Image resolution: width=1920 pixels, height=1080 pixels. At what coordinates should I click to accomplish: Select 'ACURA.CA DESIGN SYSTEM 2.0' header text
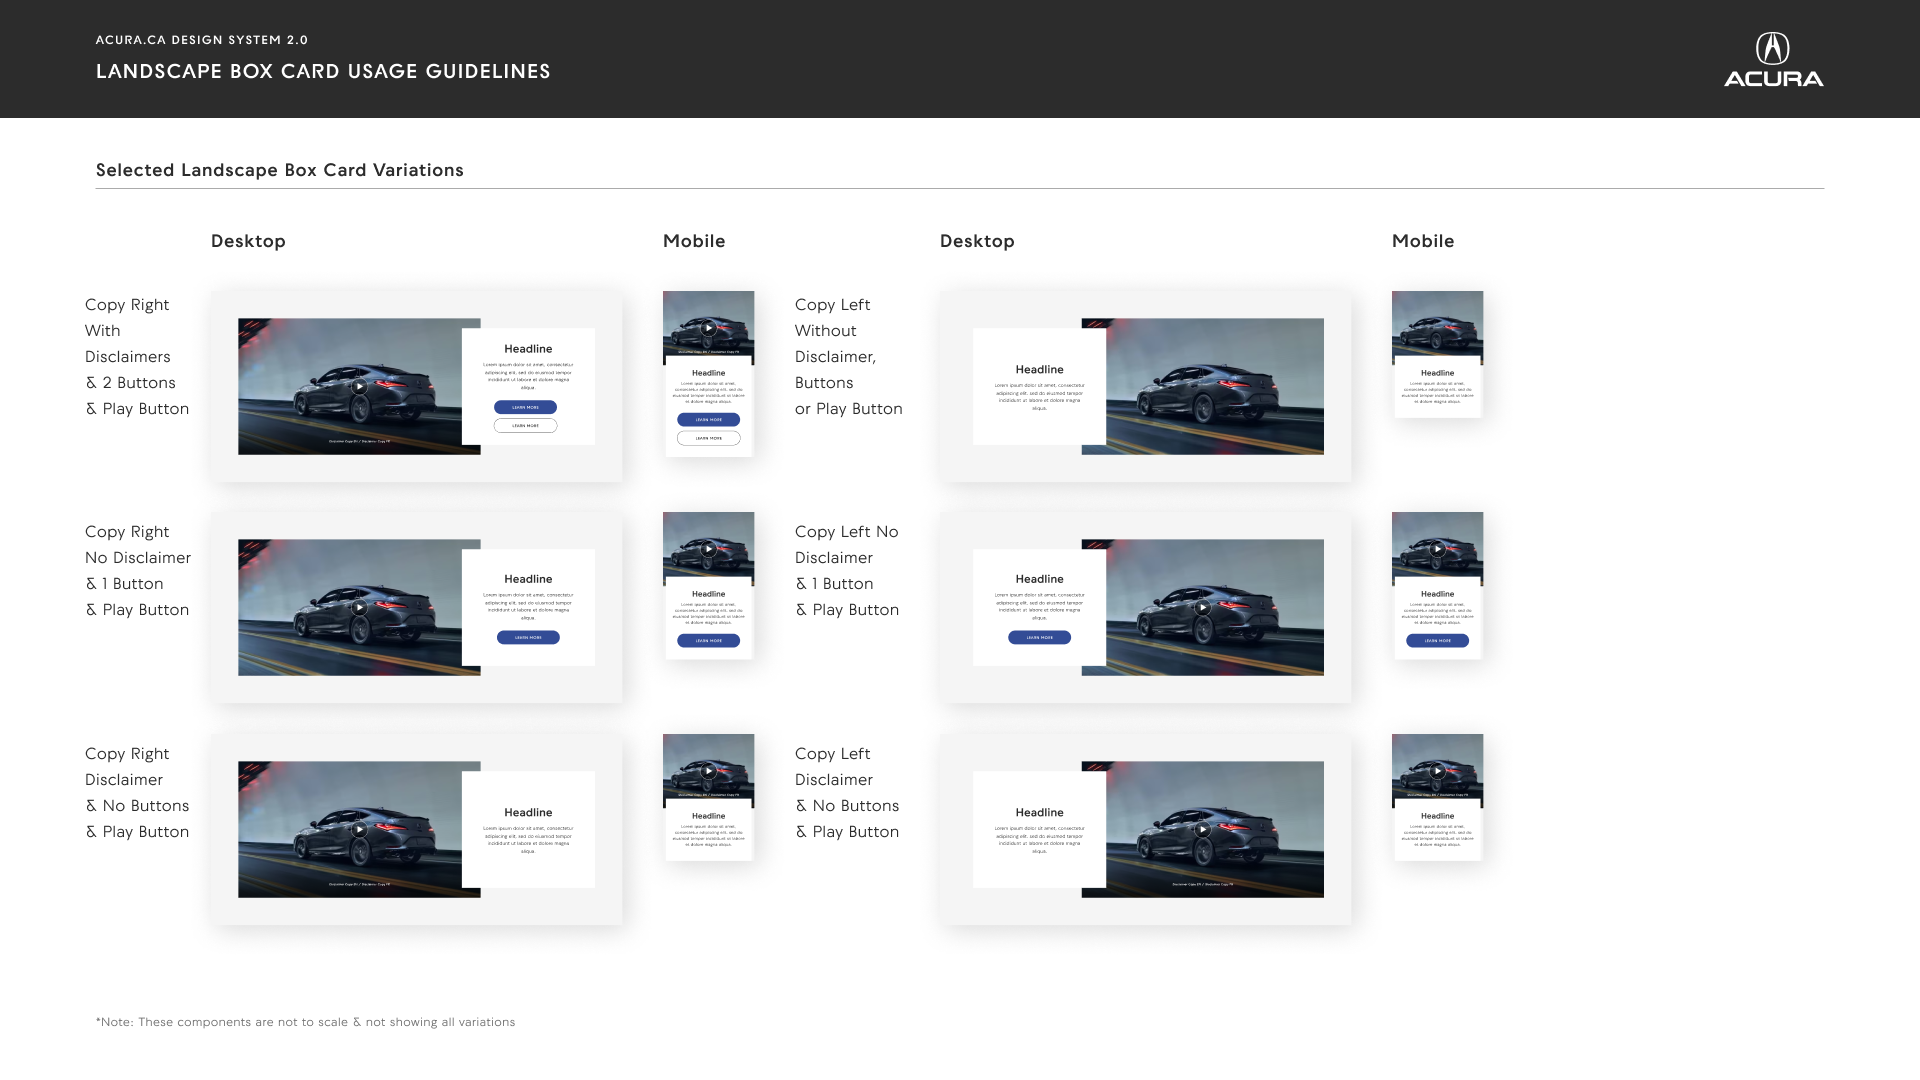[202, 40]
